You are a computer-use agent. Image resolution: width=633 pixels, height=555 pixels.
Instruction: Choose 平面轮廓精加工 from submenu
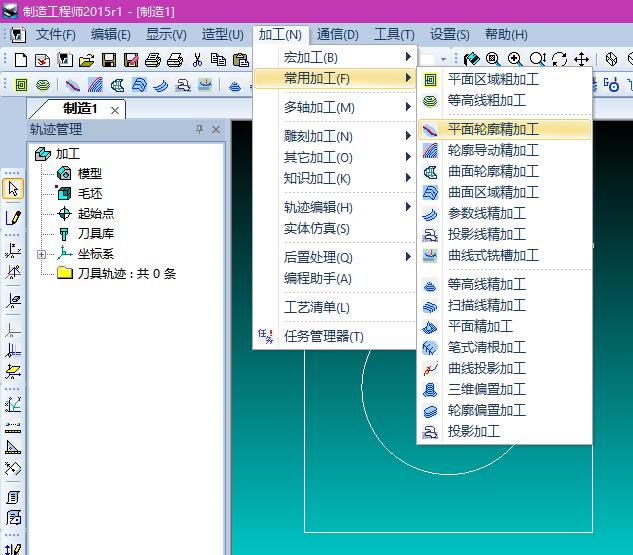point(505,129)
